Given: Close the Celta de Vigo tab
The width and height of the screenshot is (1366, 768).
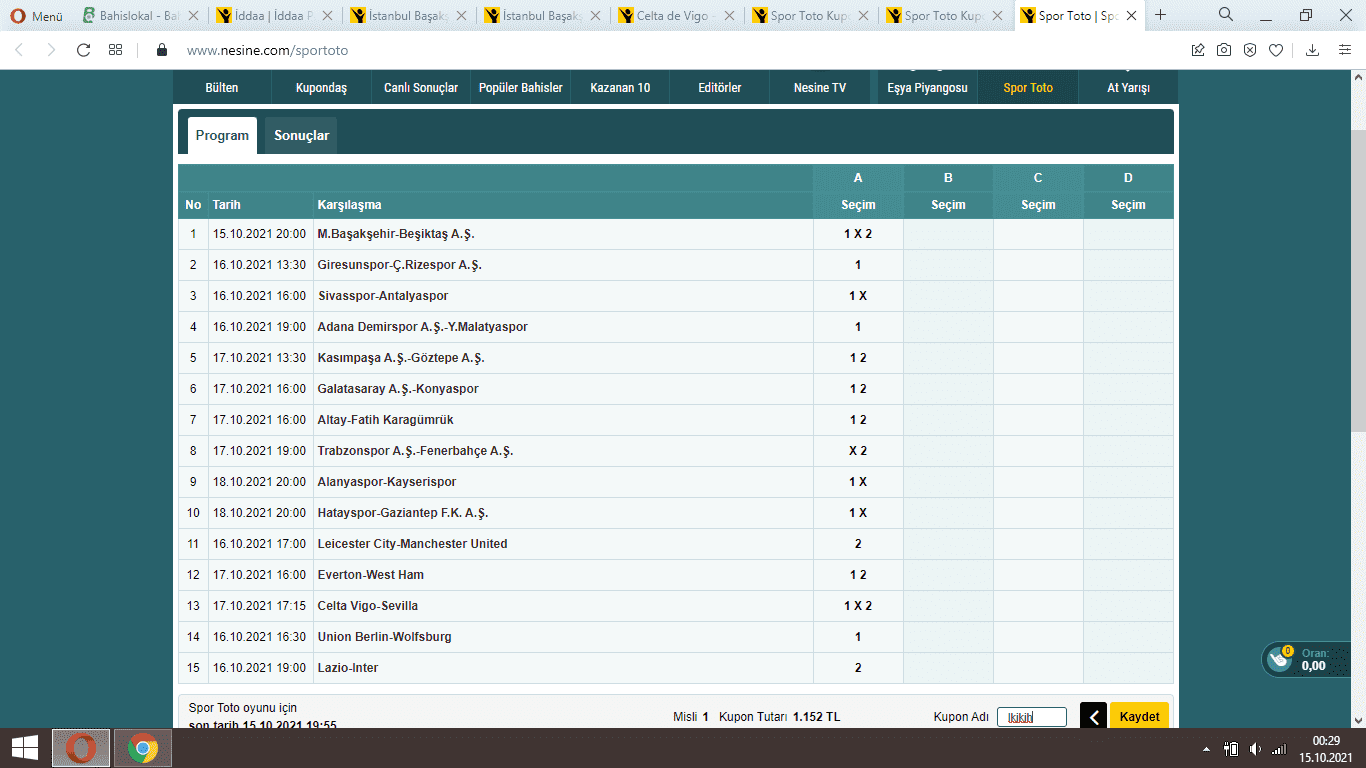Looking at the screenshot, I should [729, 16].
